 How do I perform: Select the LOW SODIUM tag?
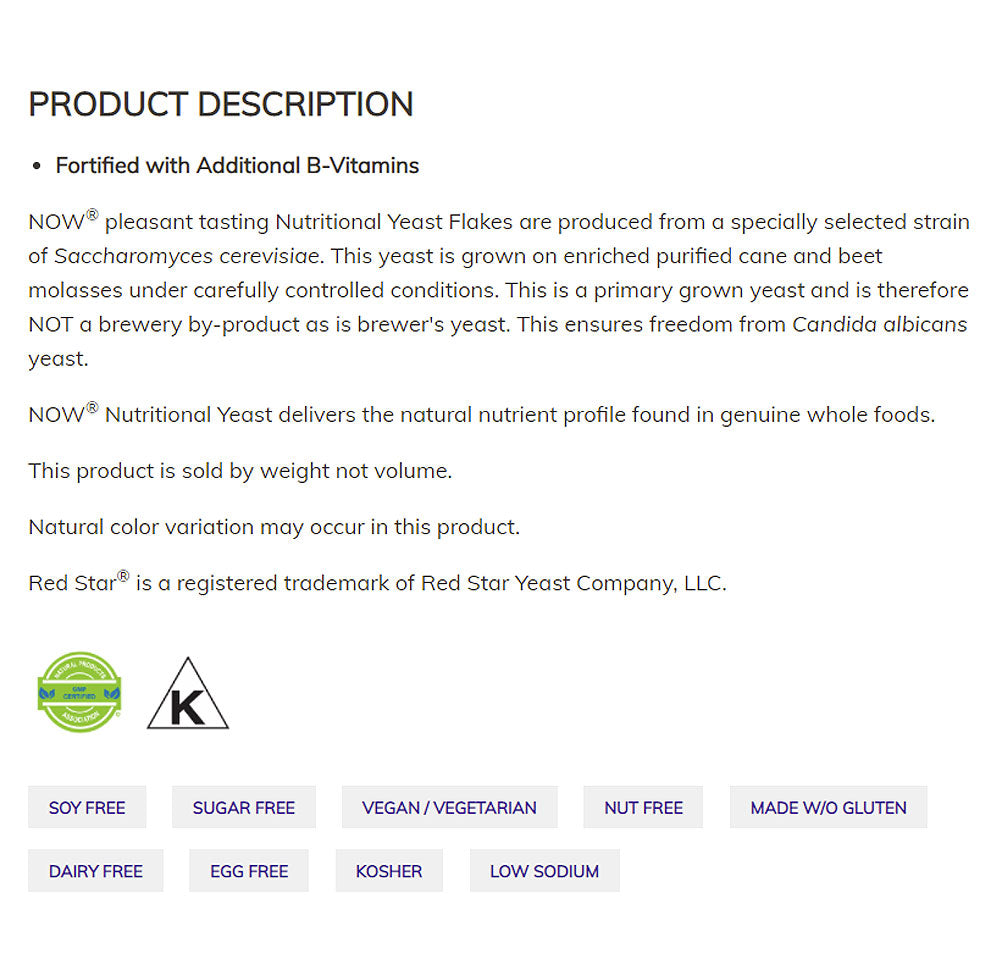(x=544, y=871)
